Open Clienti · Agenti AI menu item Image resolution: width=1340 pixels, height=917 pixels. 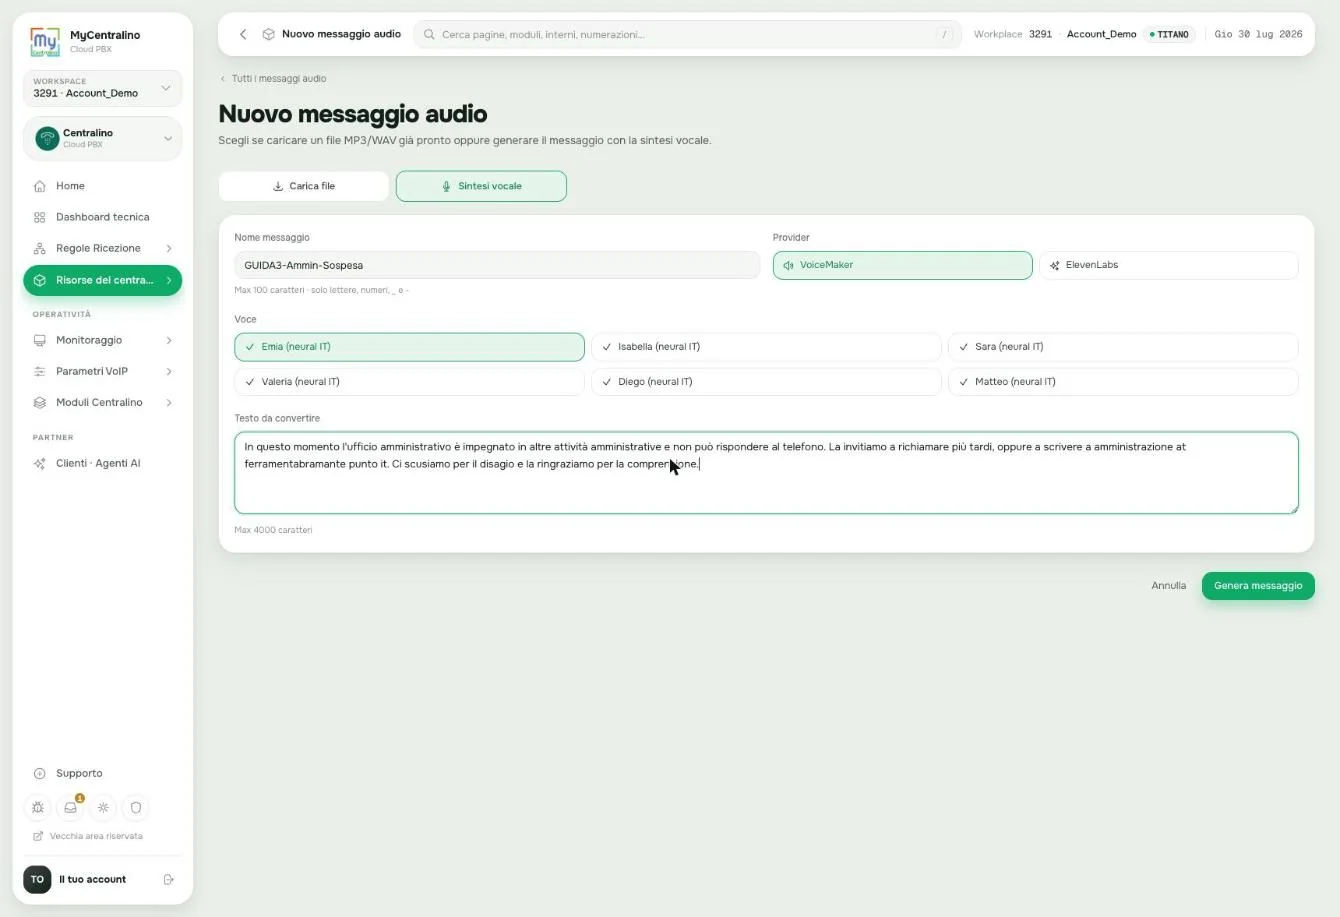coord(103,463)
